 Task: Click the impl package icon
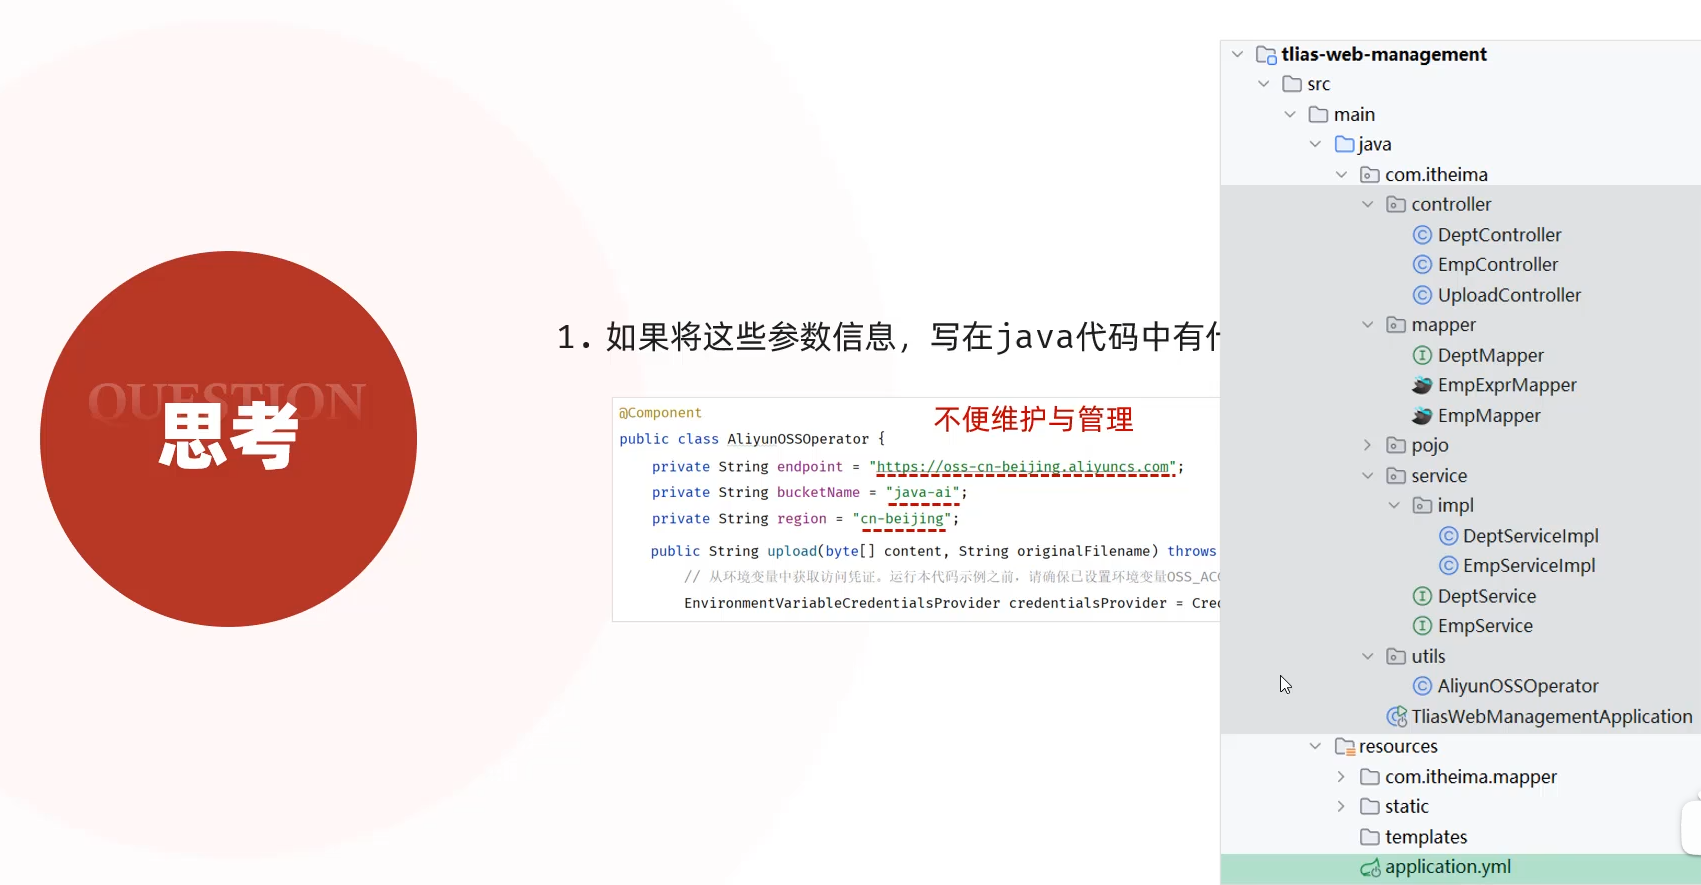tap(1422, 506)
